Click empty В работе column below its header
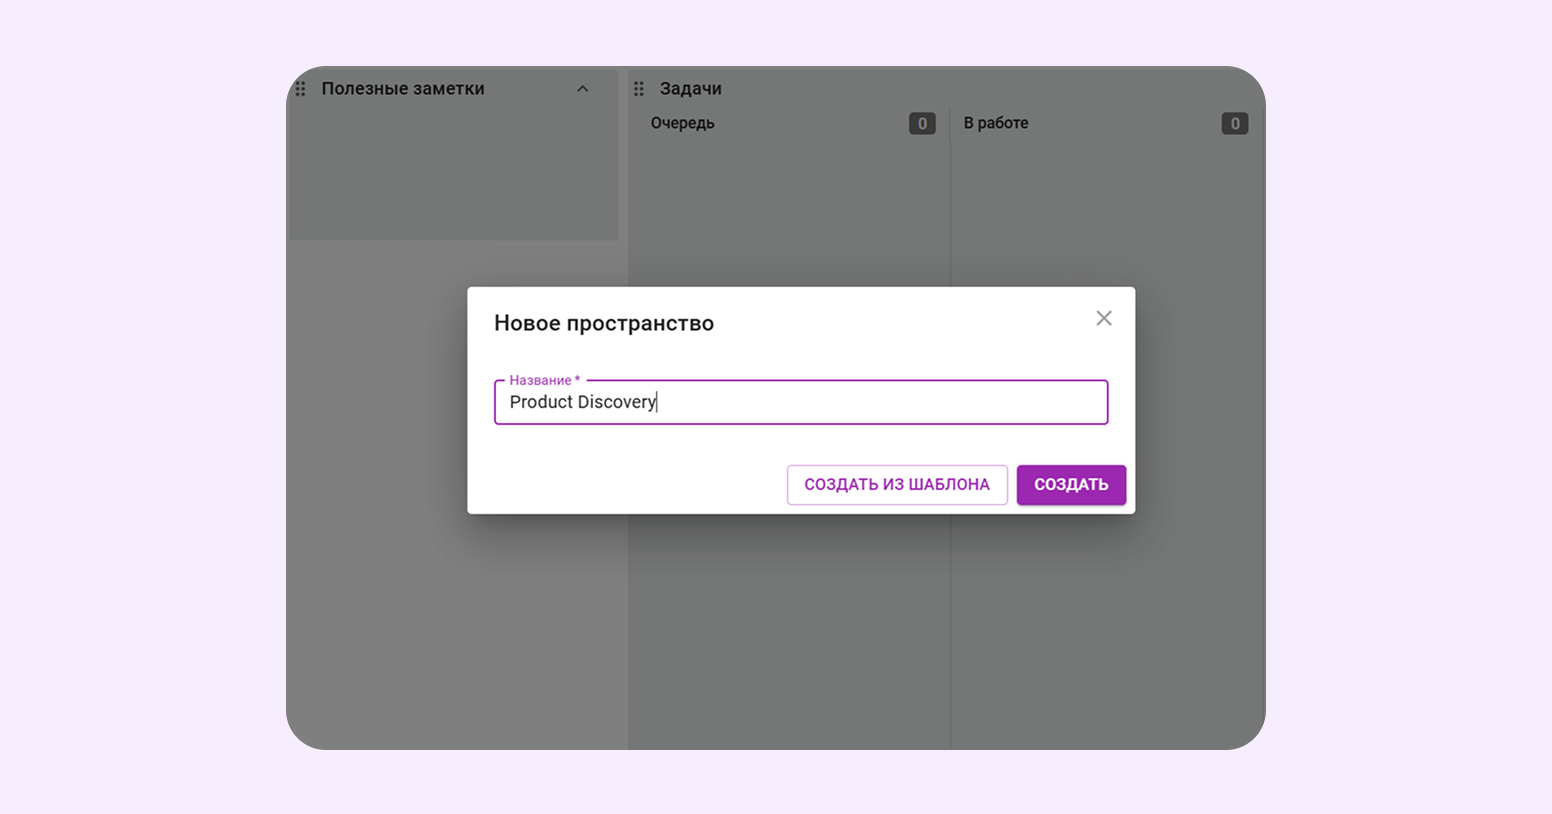This screenshot has width=1552, height=814. point(1105,210)
